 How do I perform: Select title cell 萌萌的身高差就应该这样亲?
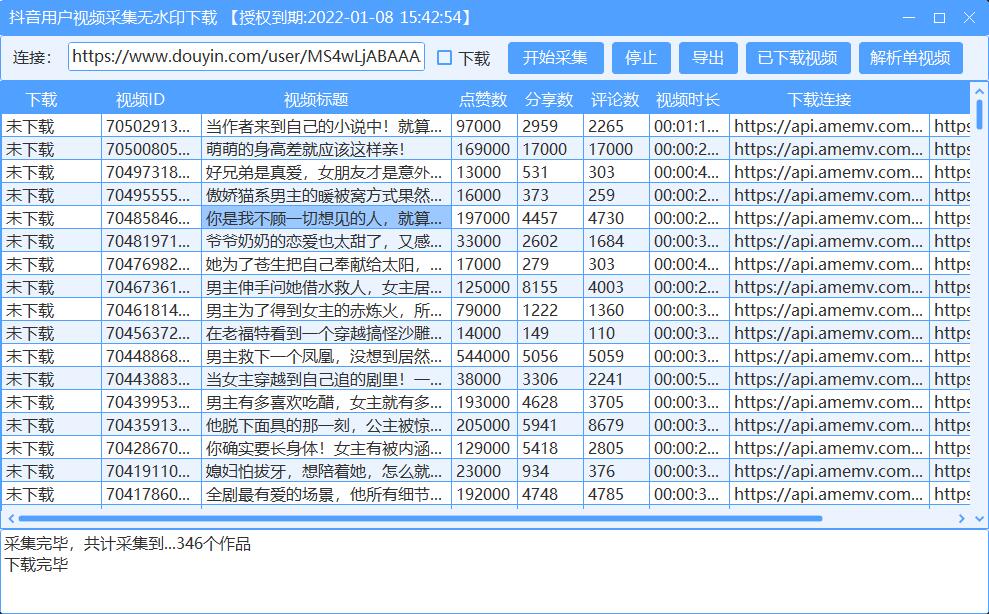326,149
